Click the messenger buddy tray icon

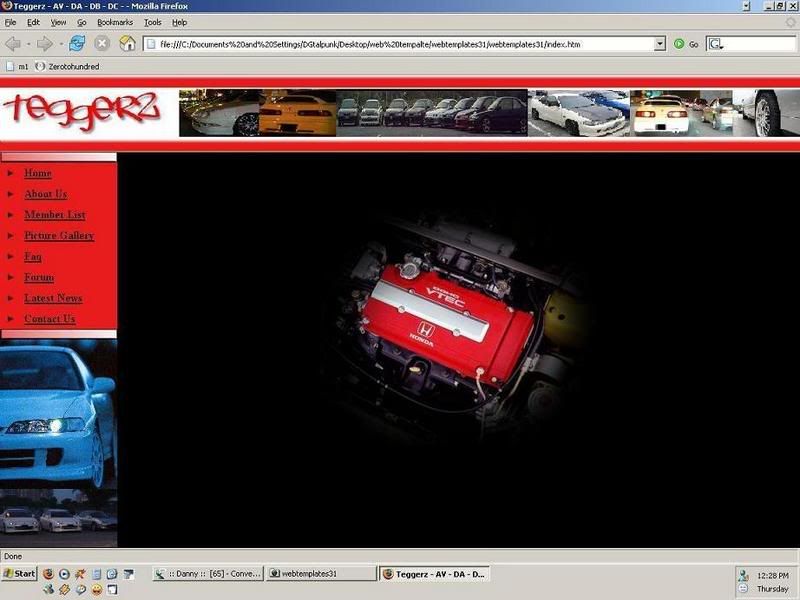743,576
